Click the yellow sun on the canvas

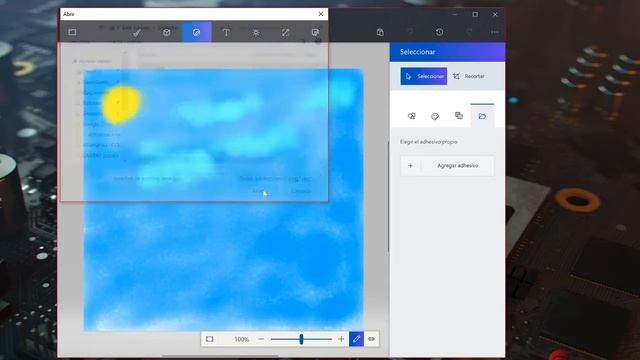click(121, 104)
